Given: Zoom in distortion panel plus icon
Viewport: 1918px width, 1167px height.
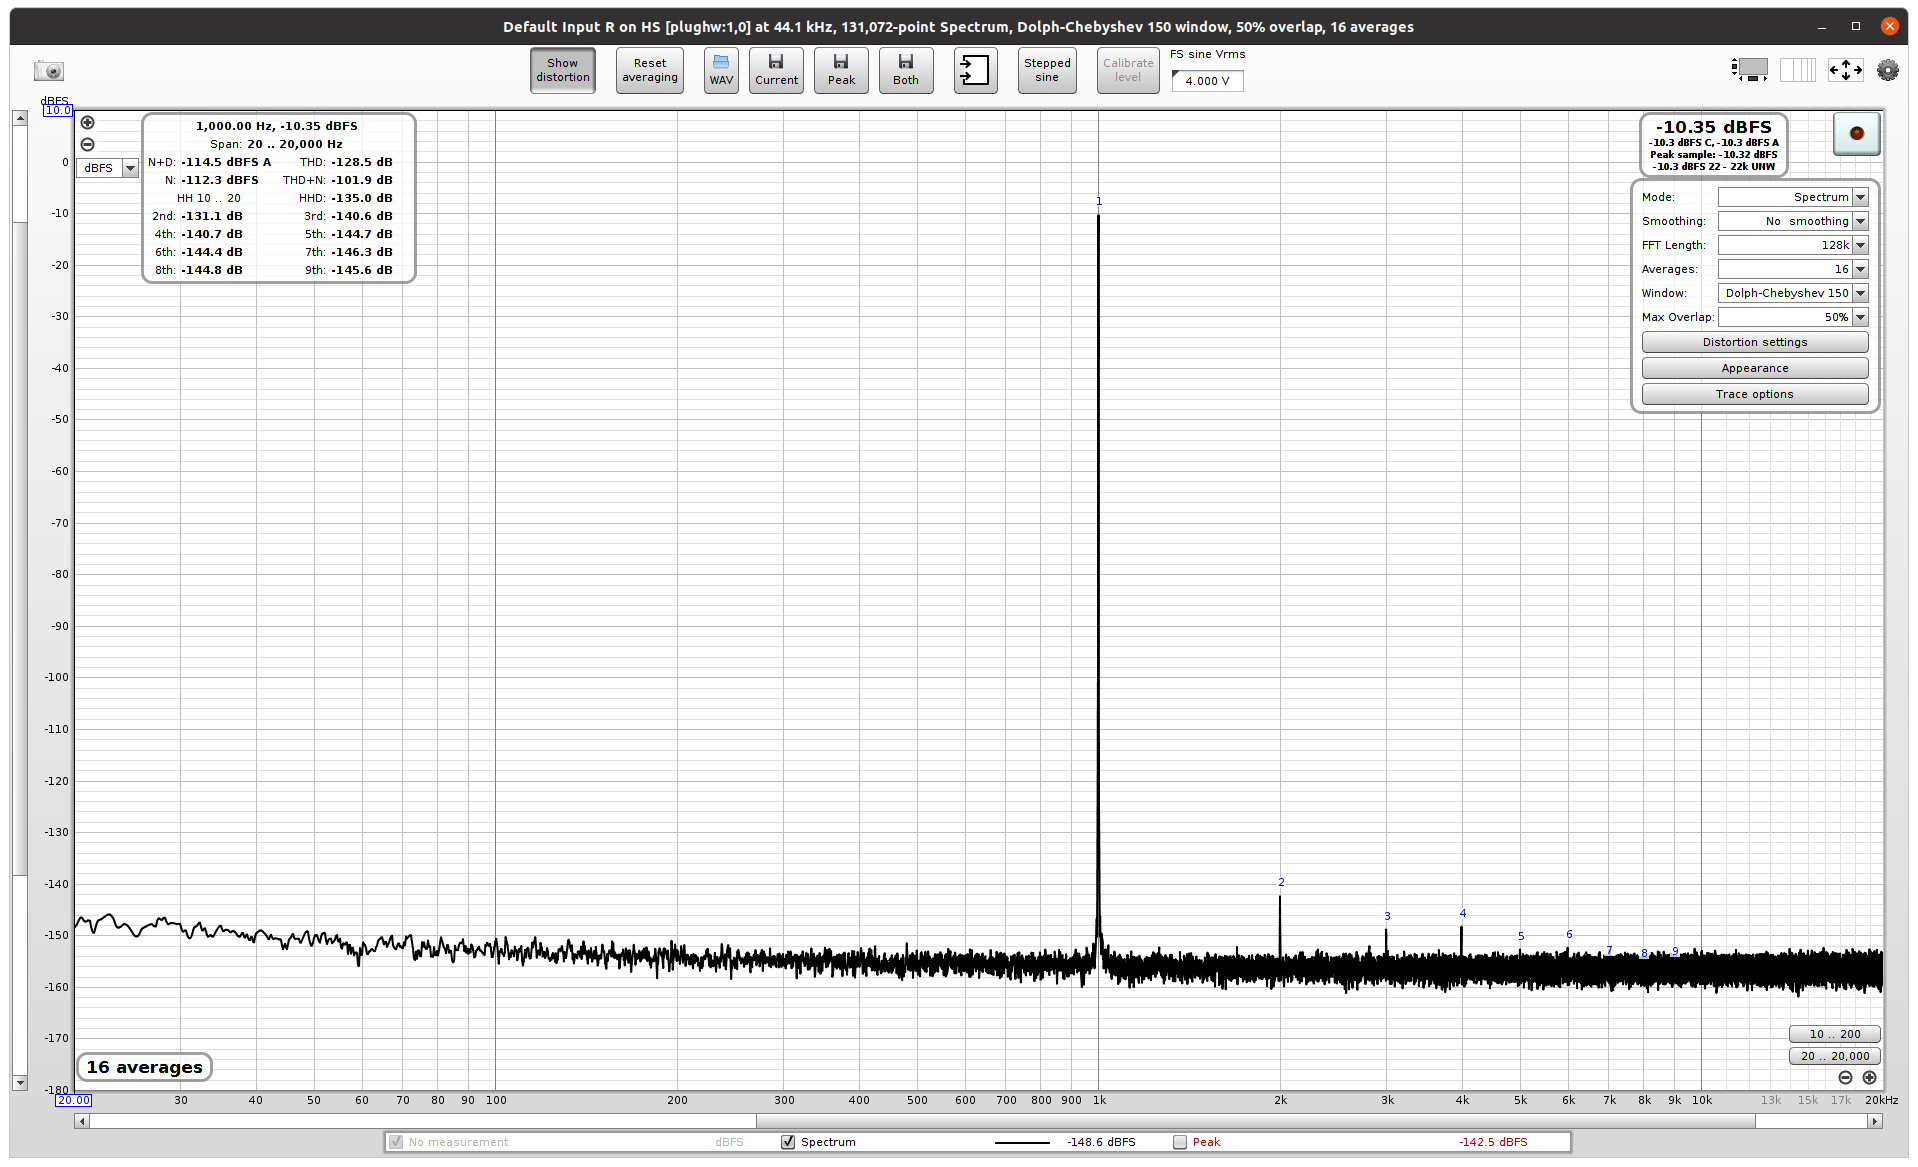Looking at the screenshot, I should click(x=88, y=123).
